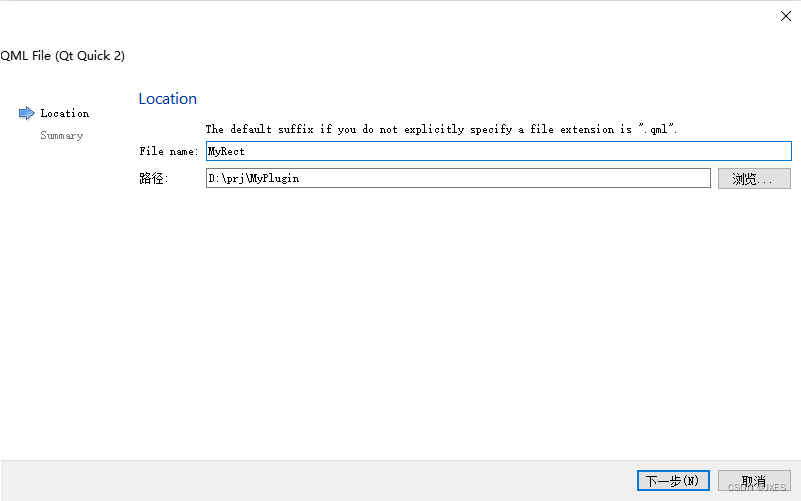The height and width of the screenshot is (501, 801).
Task: Select the Summary step in sidebar
Action: tap(62, 135)
